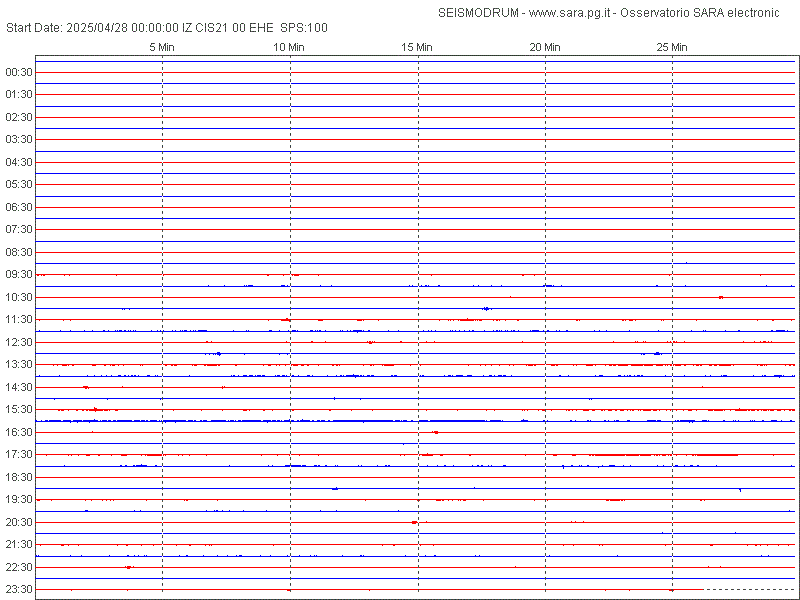Click the 01:30 row time label
800x600 pixels.
tap(19, 94)
